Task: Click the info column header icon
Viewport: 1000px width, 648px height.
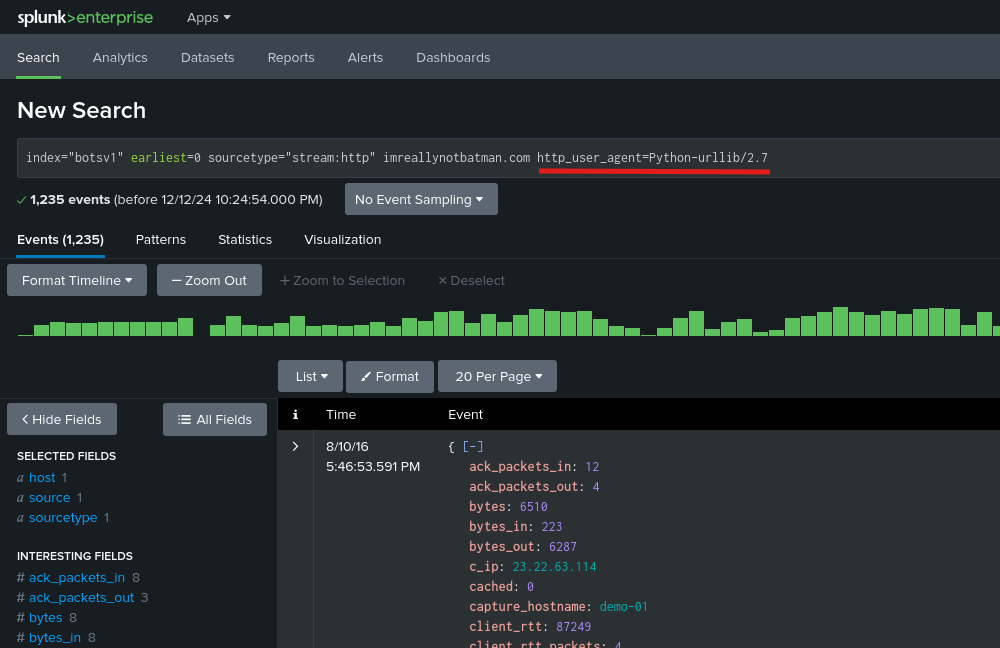Action: tap(295, 415)
